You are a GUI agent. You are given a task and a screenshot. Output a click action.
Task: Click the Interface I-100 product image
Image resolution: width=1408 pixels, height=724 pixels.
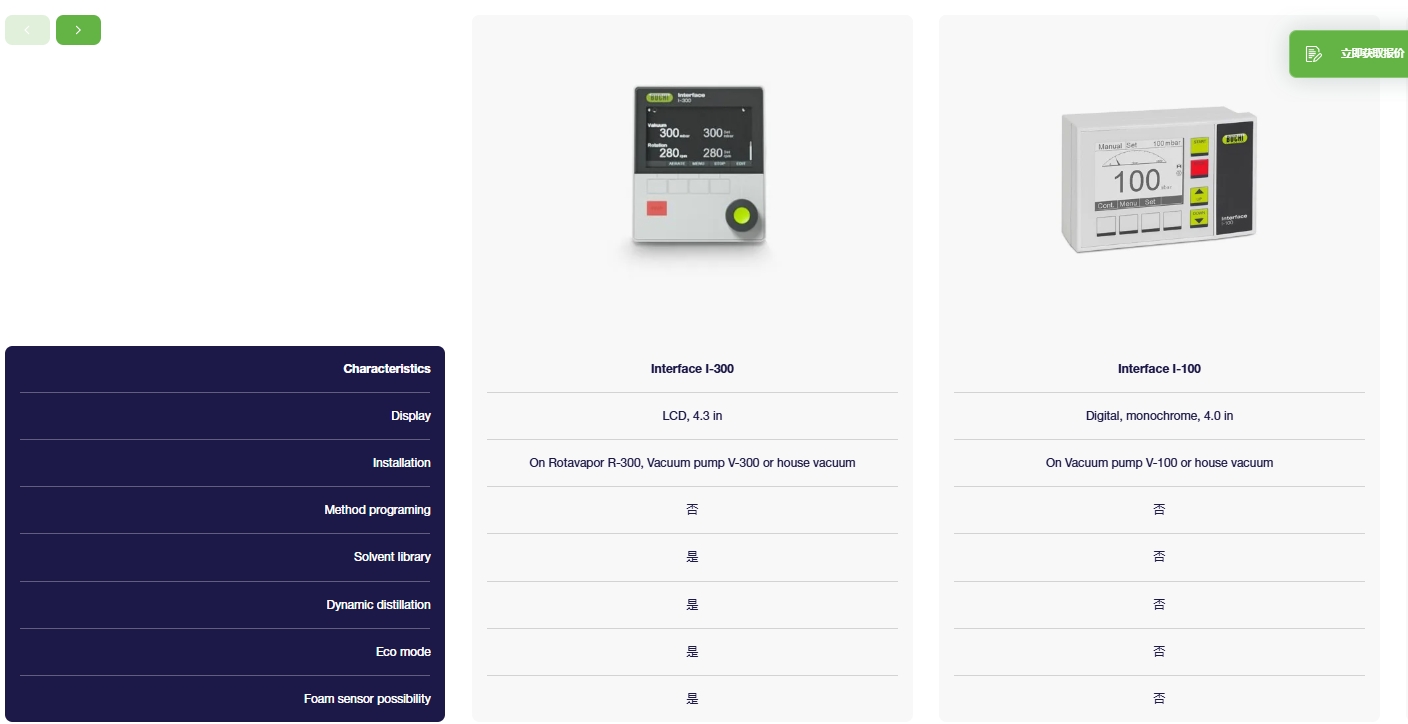[1158, 179]
